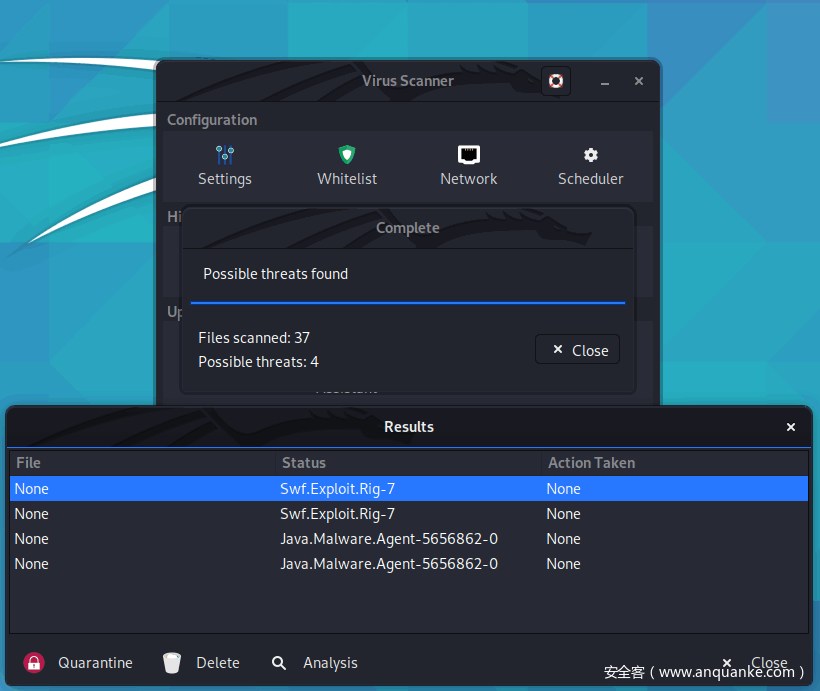
Task: Sort by Action Taken column header
Action: [674, 463]
